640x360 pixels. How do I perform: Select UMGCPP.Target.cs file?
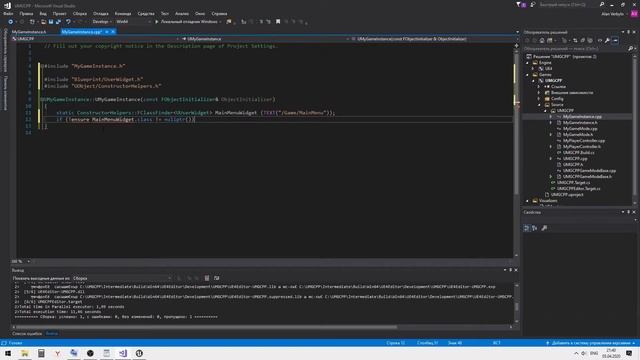[573, 182]
